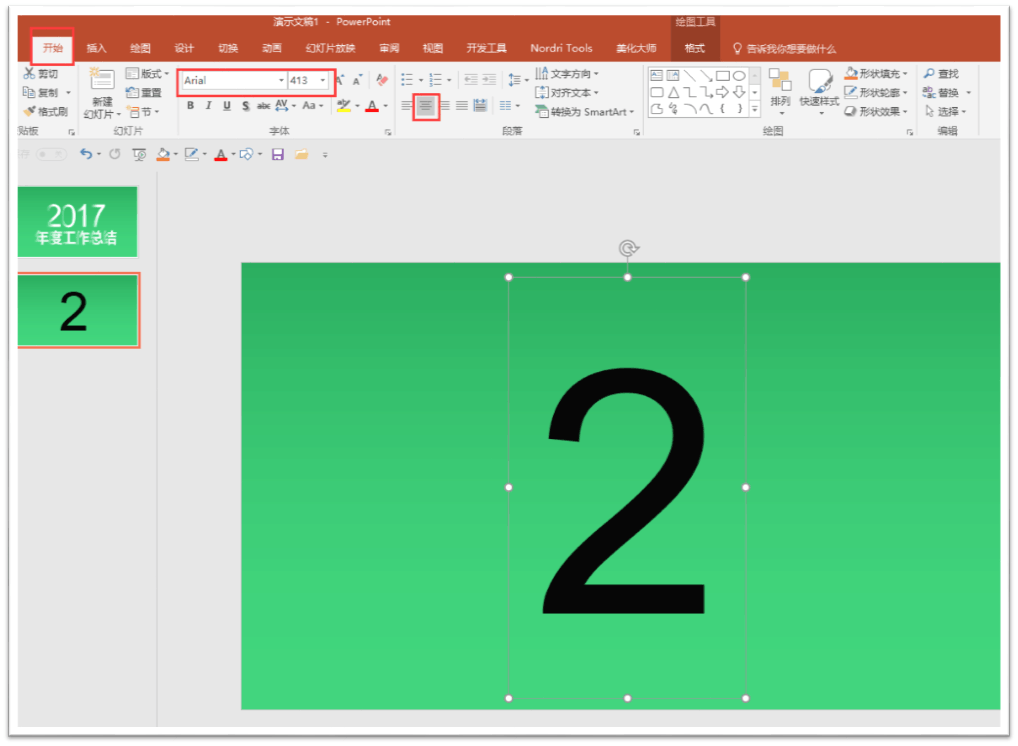Justify text alignment

(x=462, y=106)
